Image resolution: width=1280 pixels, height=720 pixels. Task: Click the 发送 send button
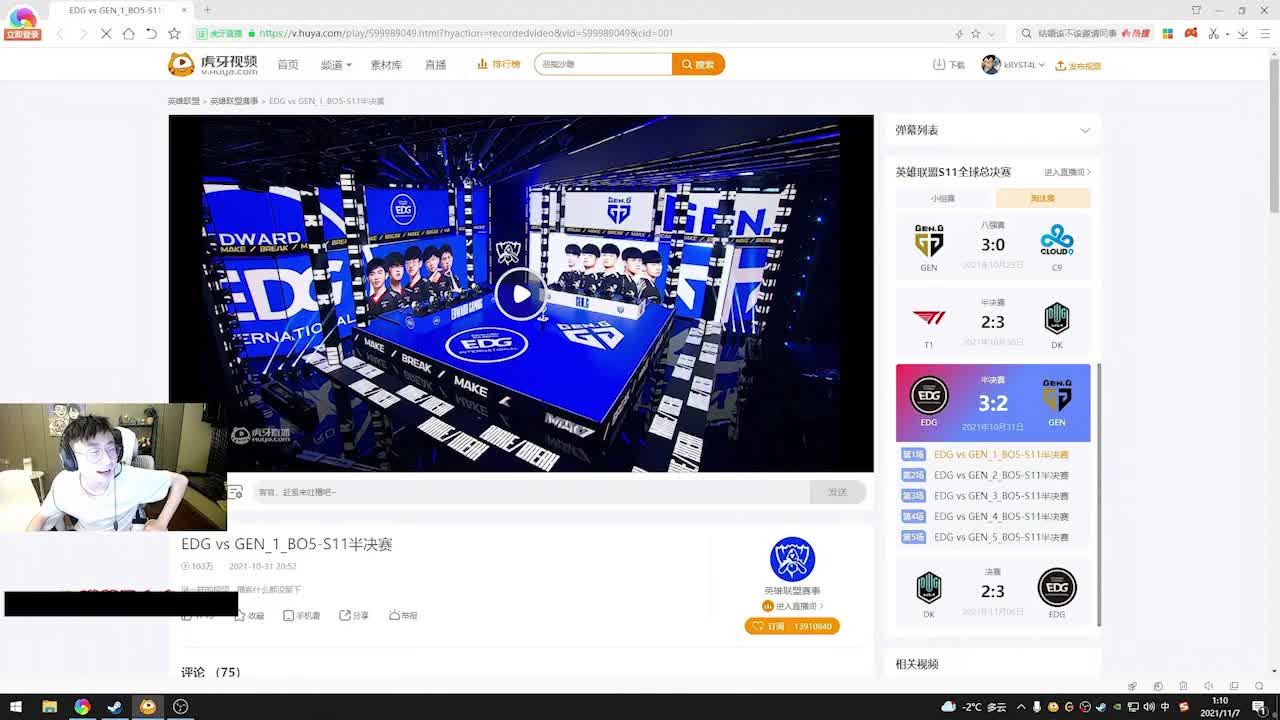tap(838, 492)
